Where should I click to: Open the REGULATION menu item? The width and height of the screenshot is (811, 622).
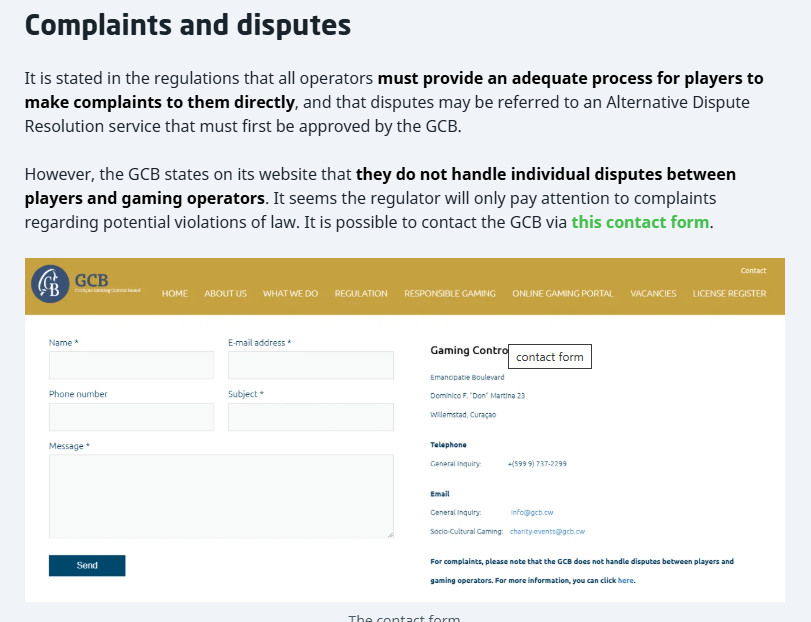(x=361, y=294)
